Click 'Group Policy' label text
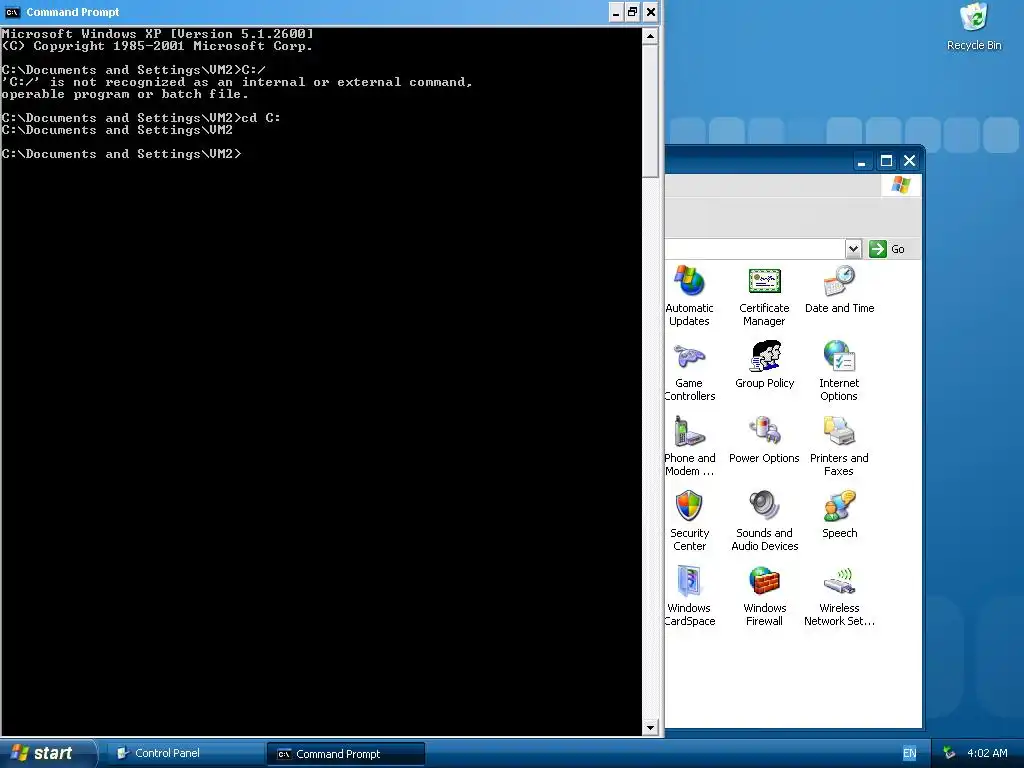 (x=765, y=383)
